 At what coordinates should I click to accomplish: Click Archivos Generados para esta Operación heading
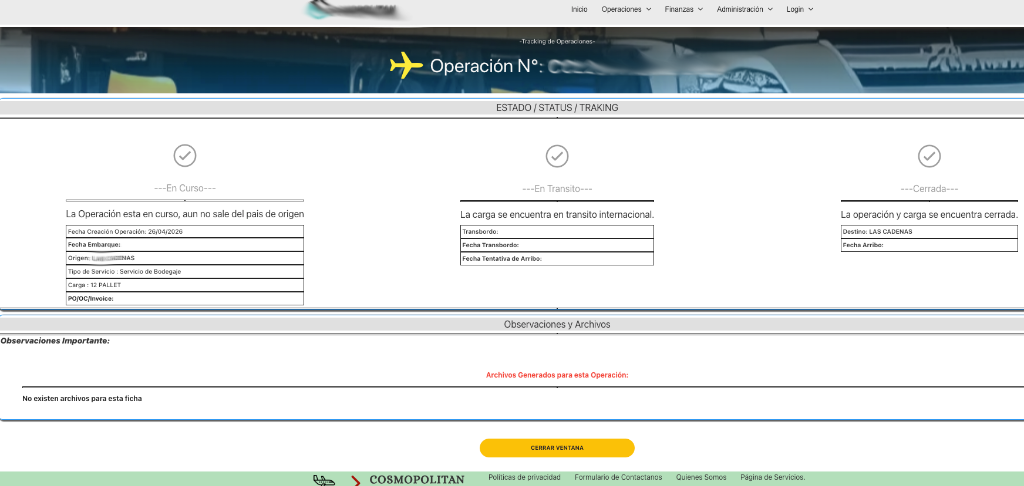point(557,375)
